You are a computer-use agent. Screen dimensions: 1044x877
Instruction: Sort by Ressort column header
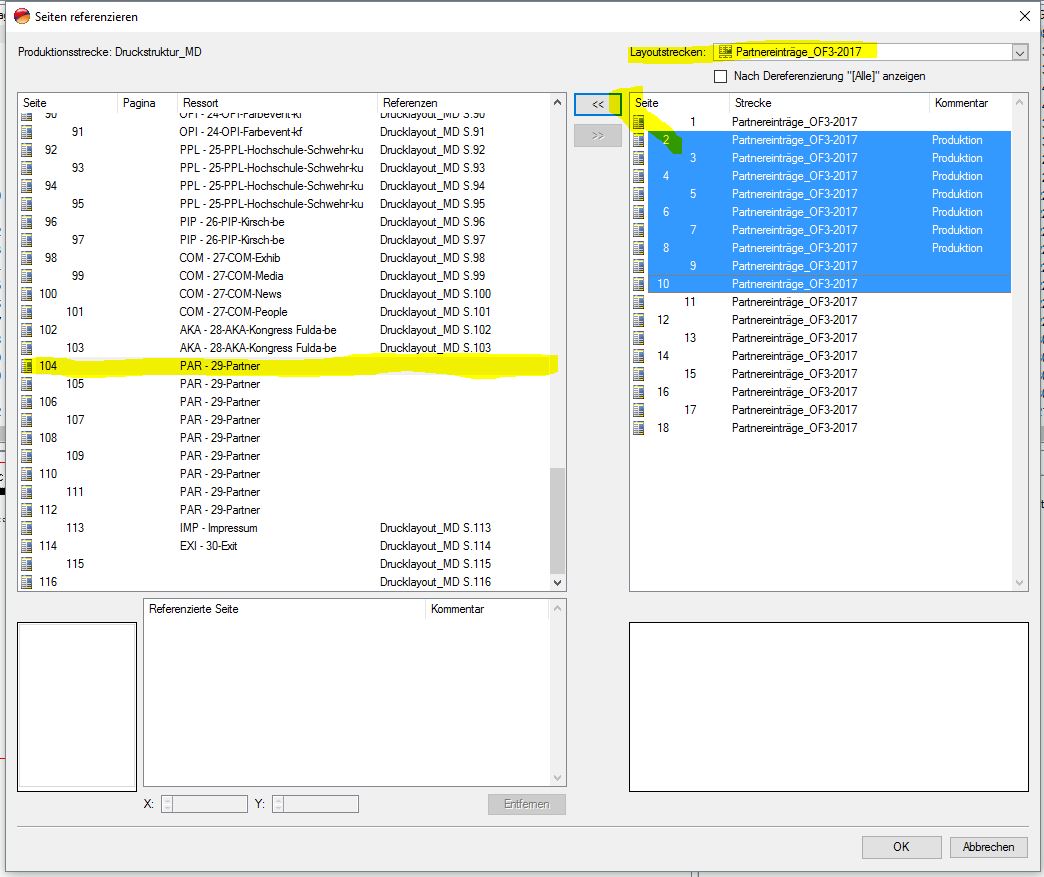point(277,103)
